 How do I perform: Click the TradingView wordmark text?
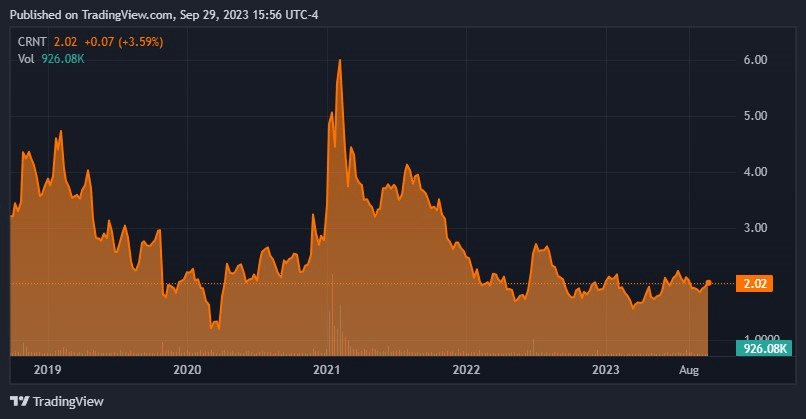[x=68, y=402]
